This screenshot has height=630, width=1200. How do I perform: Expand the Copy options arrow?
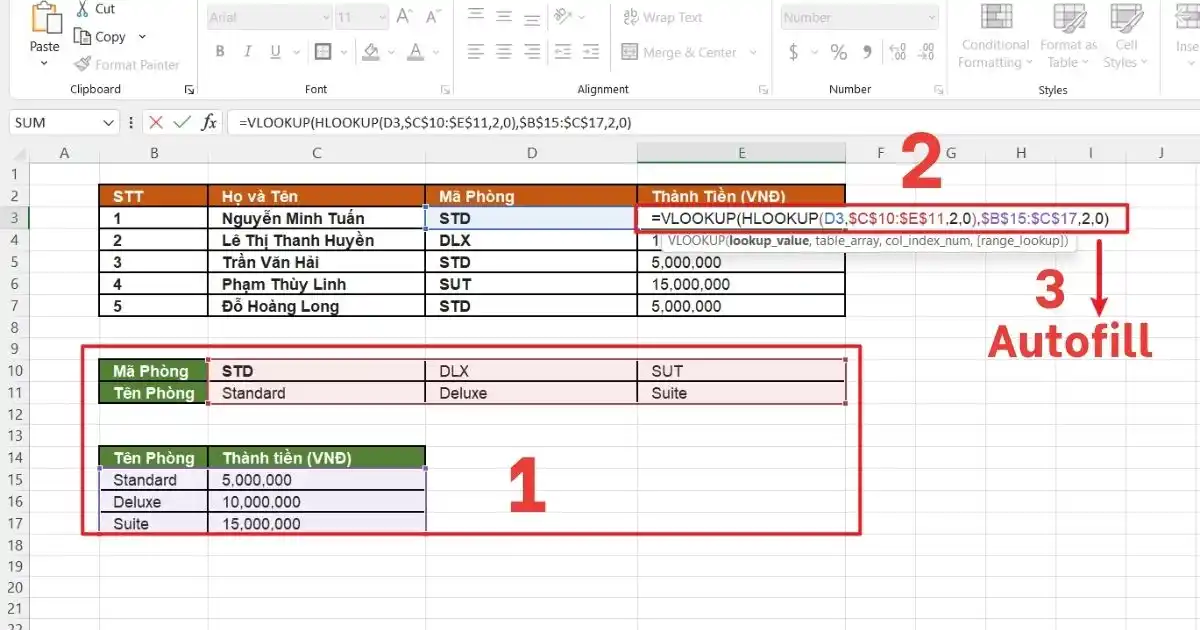pyautogui.click(x=142, y=37)
